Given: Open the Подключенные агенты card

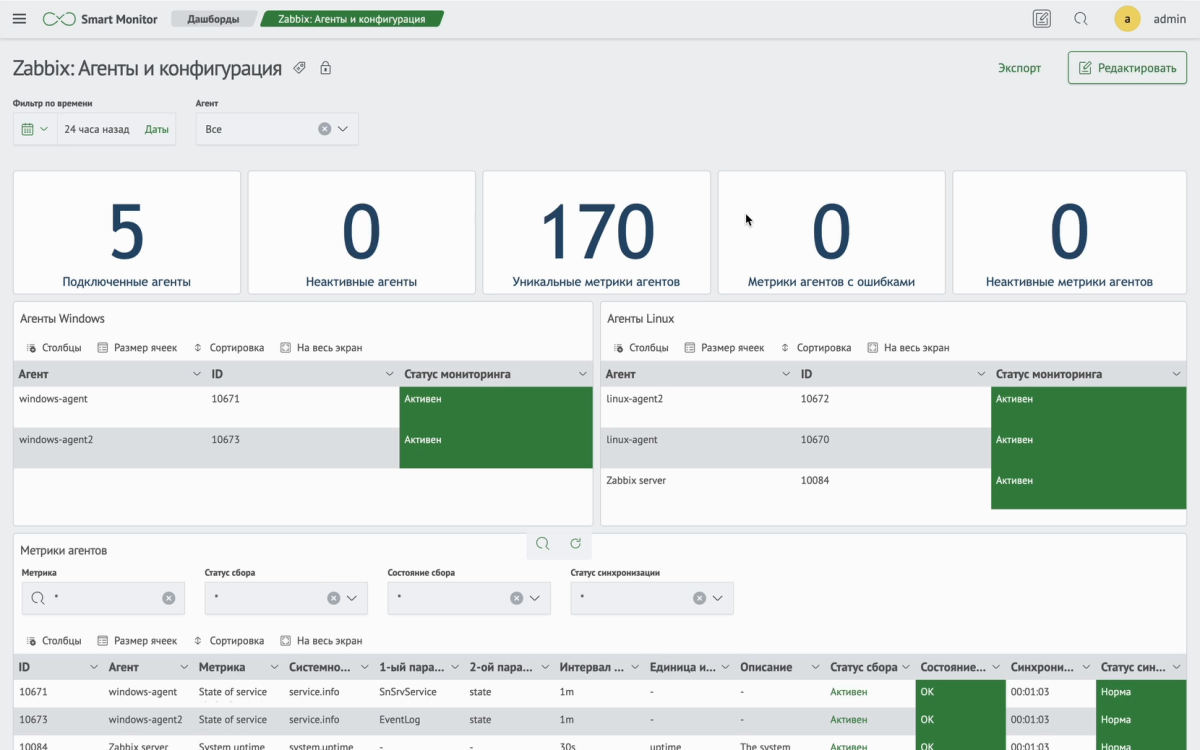Looking at the screenshot, I should (x=127, y=232).
